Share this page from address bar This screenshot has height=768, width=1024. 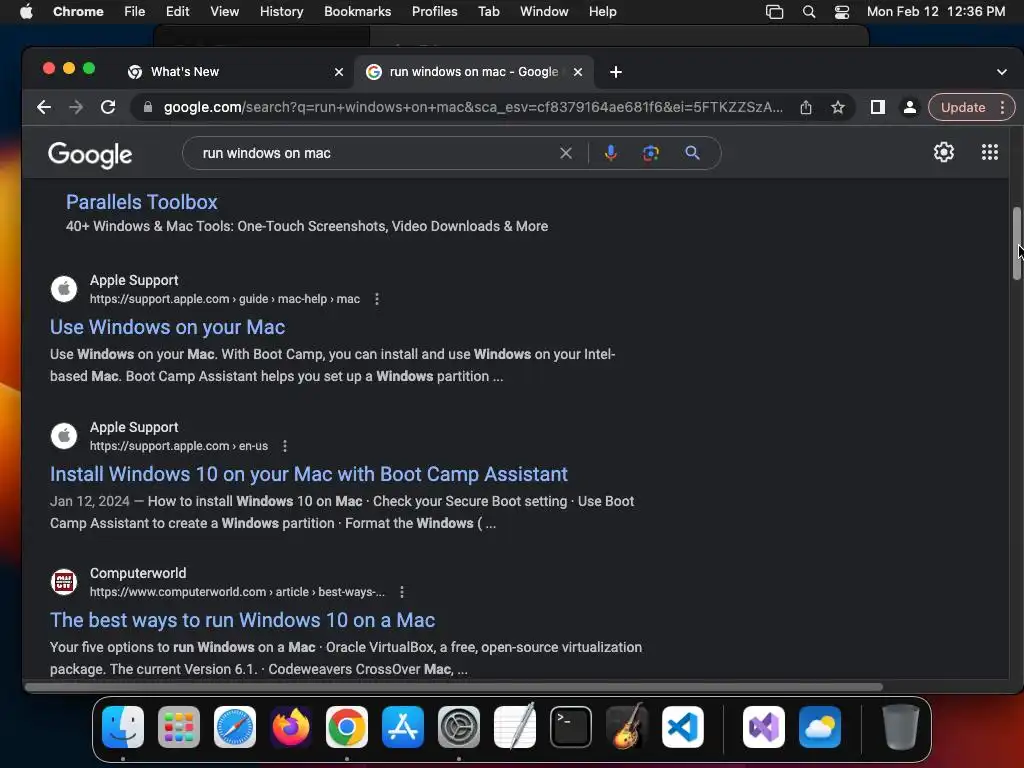tap(806, 107)
